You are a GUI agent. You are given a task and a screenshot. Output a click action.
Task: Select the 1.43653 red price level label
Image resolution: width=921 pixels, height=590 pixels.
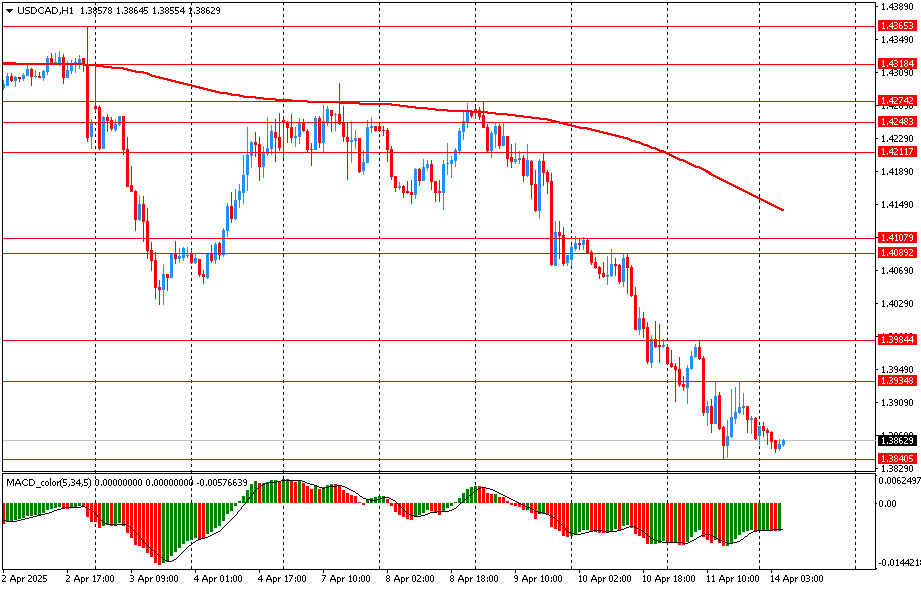896,26
